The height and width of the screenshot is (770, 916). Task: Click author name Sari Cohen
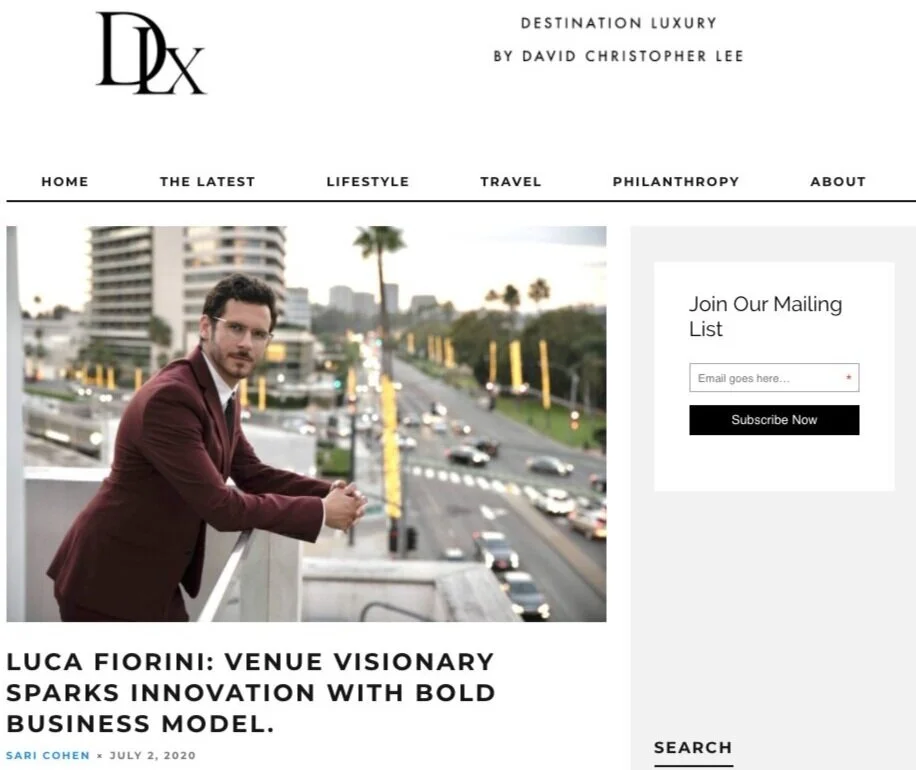point(48,755)
